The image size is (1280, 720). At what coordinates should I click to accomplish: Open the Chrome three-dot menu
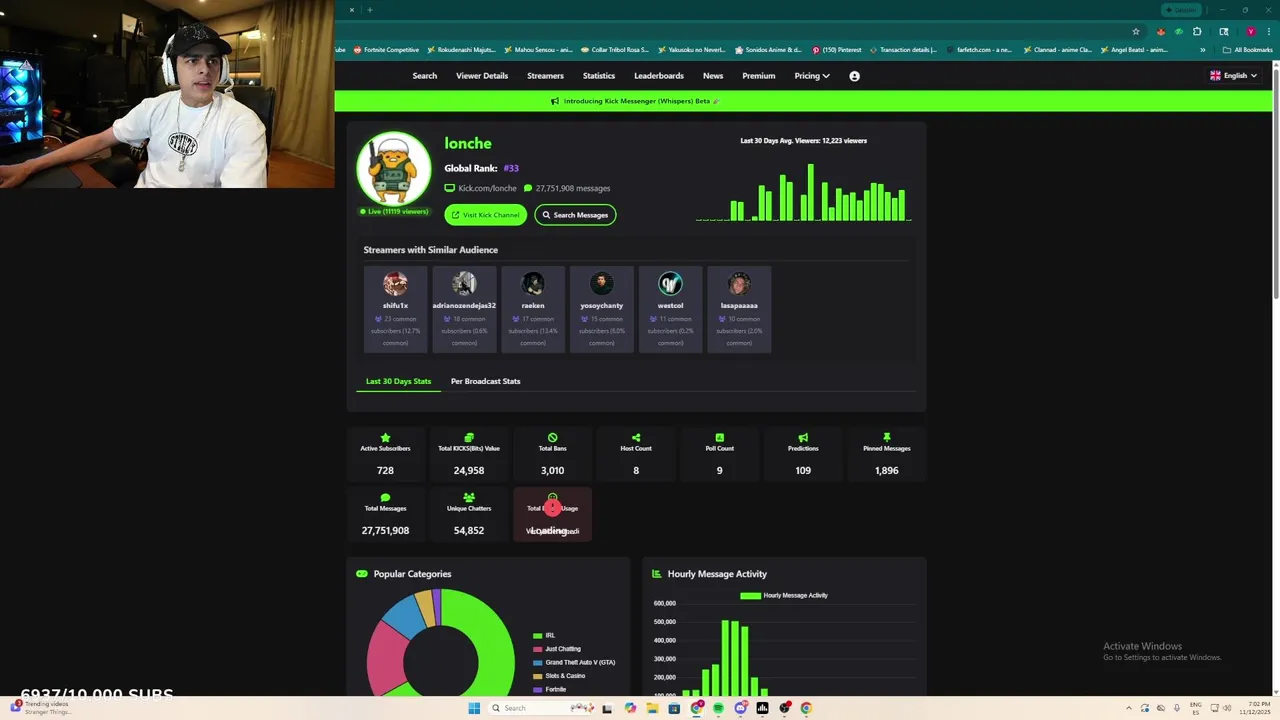click(1268, 31)
